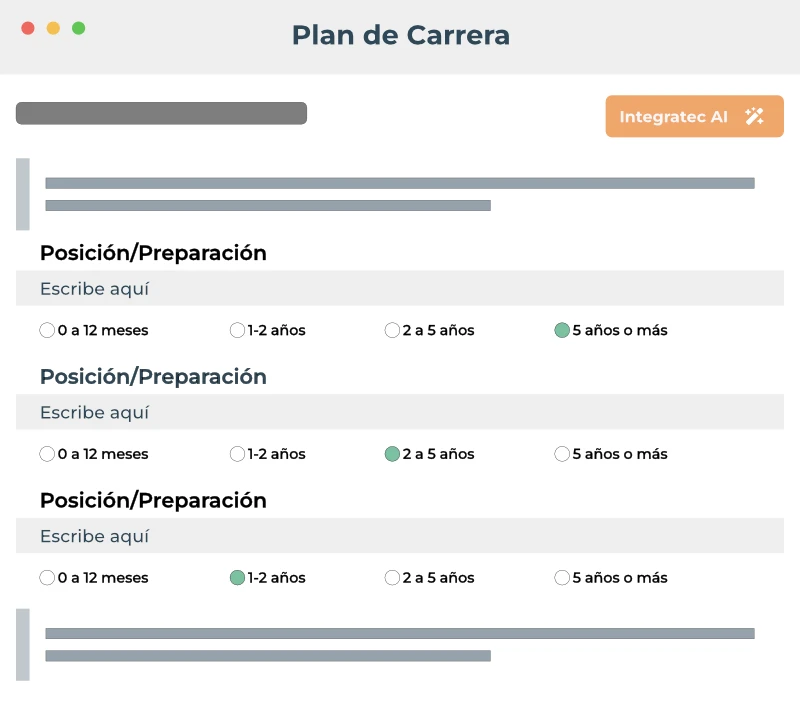Click the first 'Escribe aquí' input field
Screen dimensions: 800x704
click(x=400, y=288)
